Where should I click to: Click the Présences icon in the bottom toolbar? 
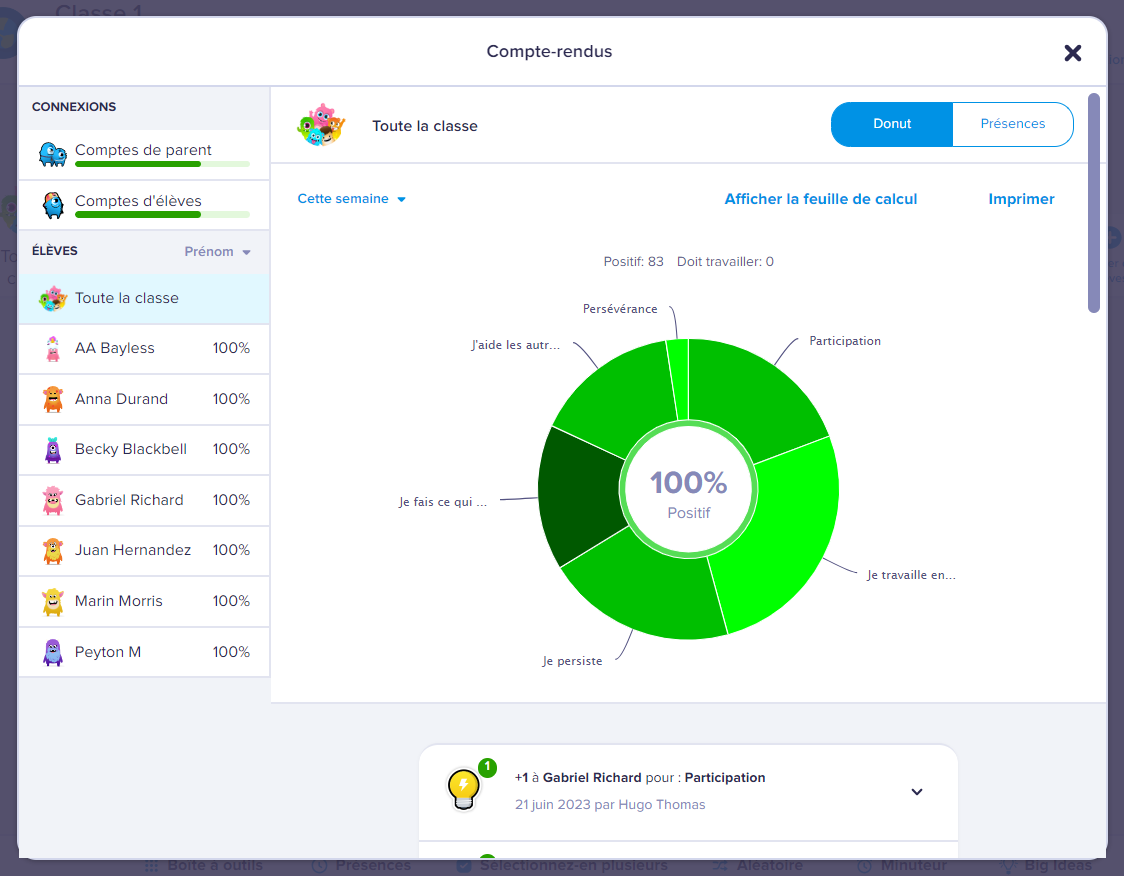[x=319, y=866]
